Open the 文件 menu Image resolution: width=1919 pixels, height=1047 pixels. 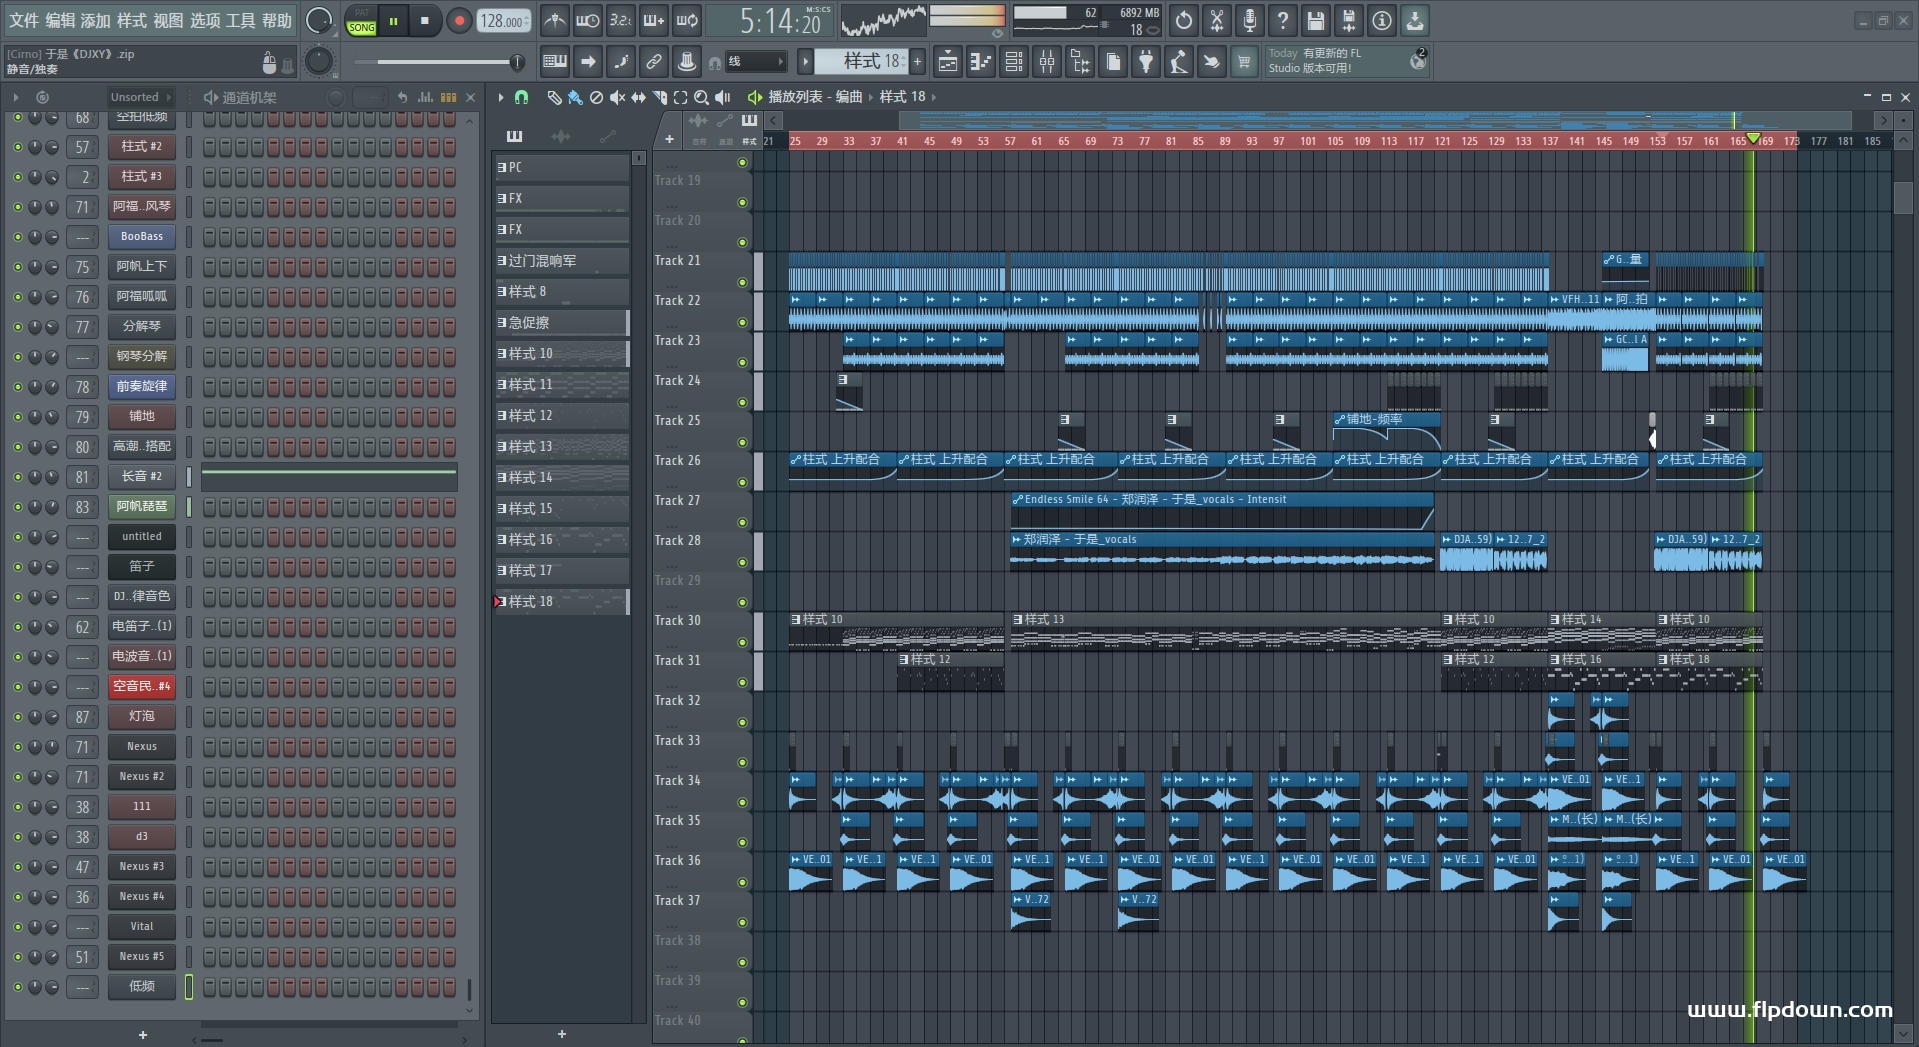pyautogui.click(x=24, y=20)
